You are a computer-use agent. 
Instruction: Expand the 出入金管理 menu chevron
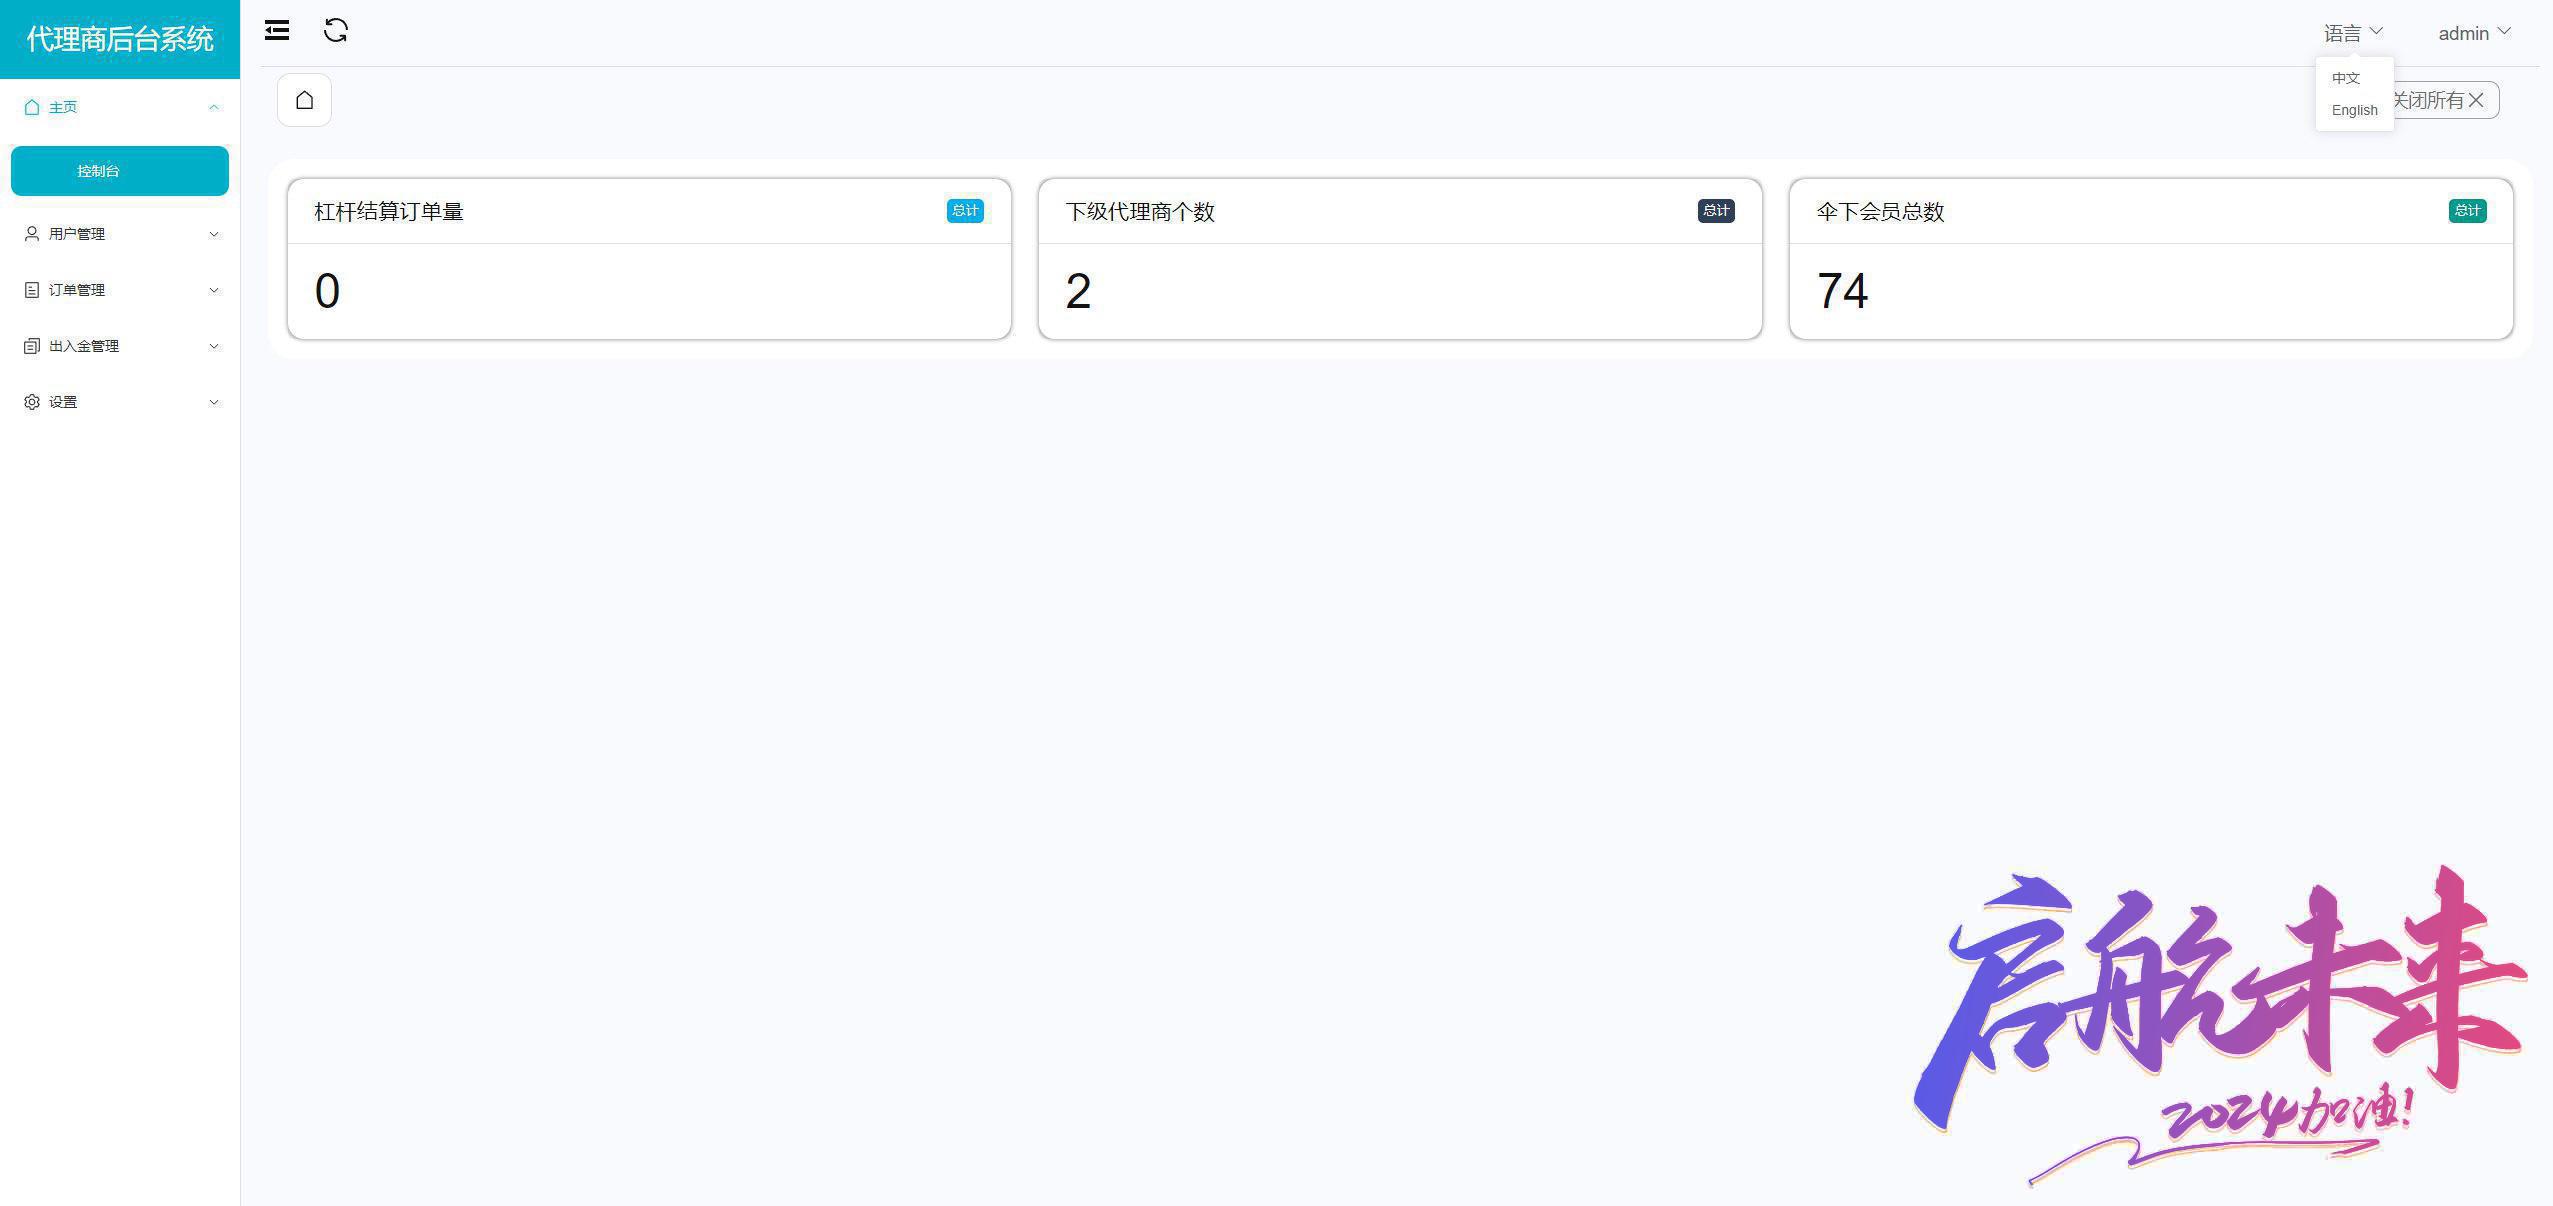tap(213, 346)
